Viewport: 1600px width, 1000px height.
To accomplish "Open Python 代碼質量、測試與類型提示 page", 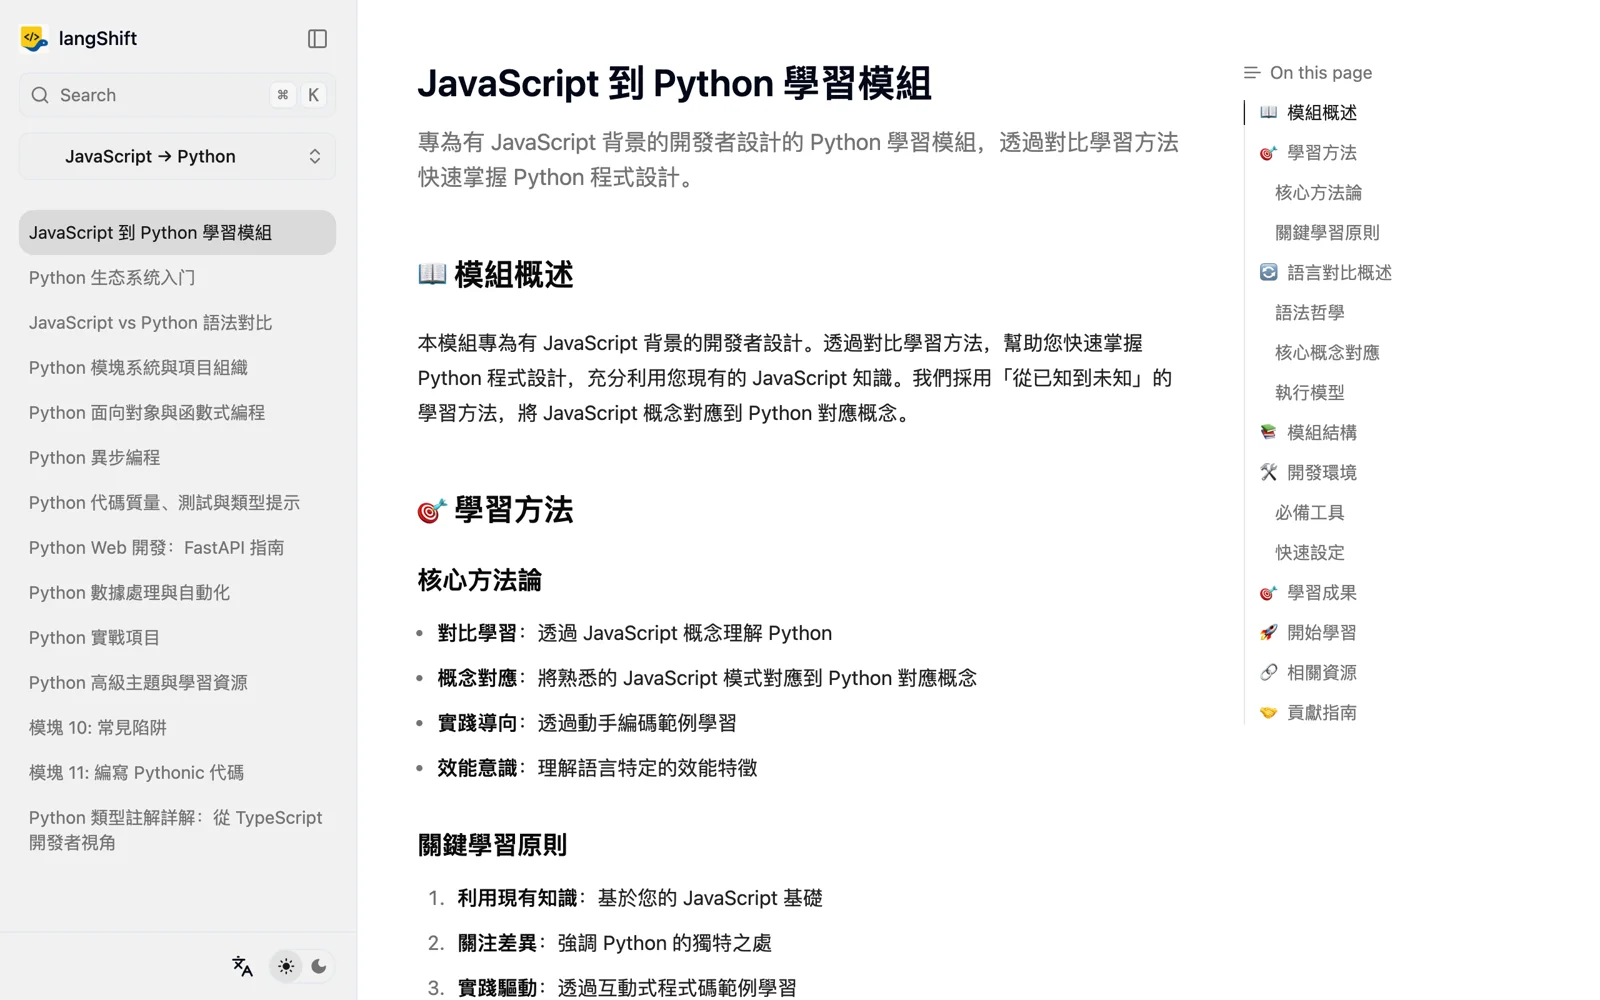I will click(177, 502).
